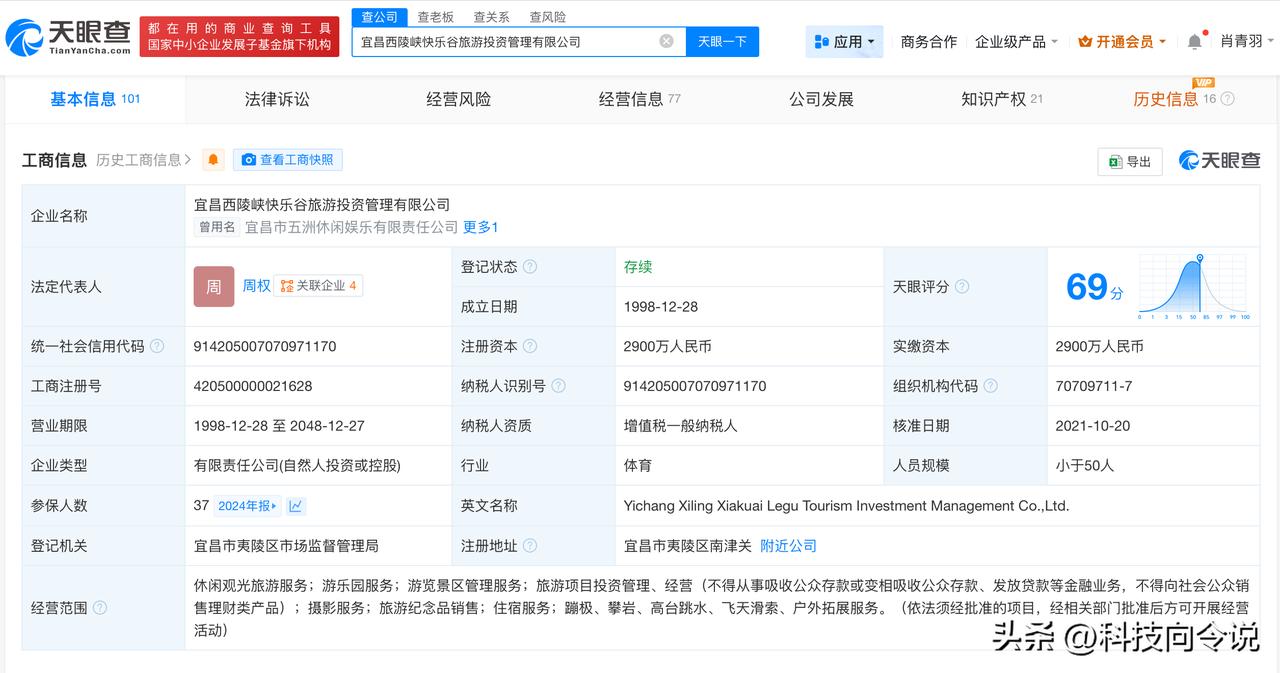The image size is (1280, 673).
Task: Click the help icon beside 登记状态
Action: 530,267
